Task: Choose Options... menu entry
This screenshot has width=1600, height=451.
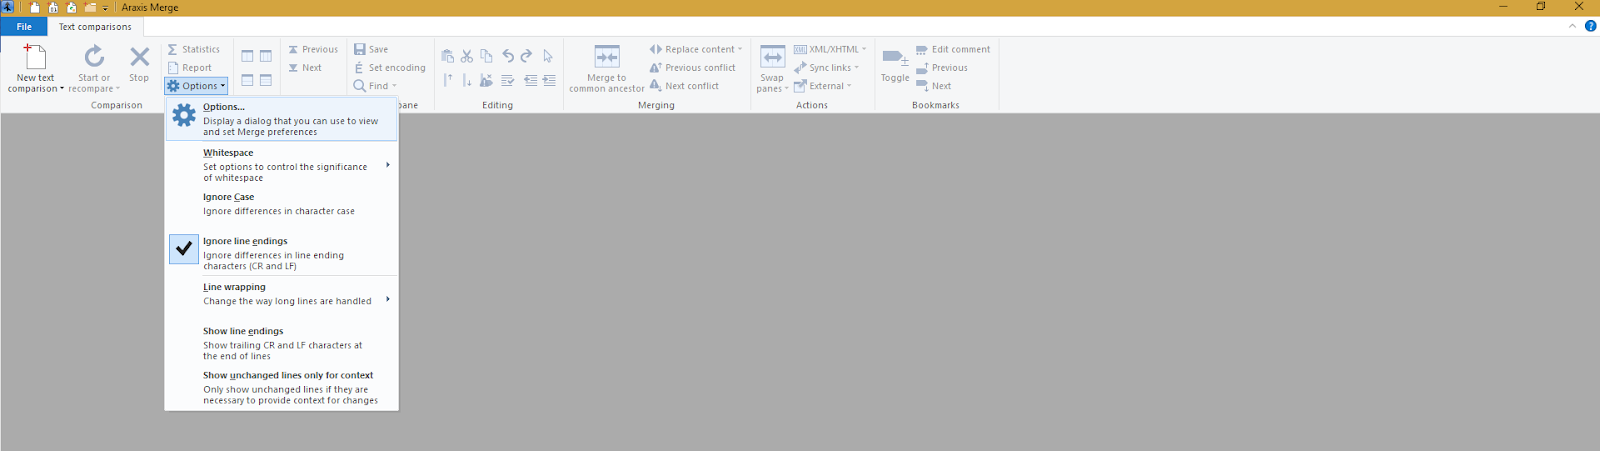Action: (x=282, y=119)
